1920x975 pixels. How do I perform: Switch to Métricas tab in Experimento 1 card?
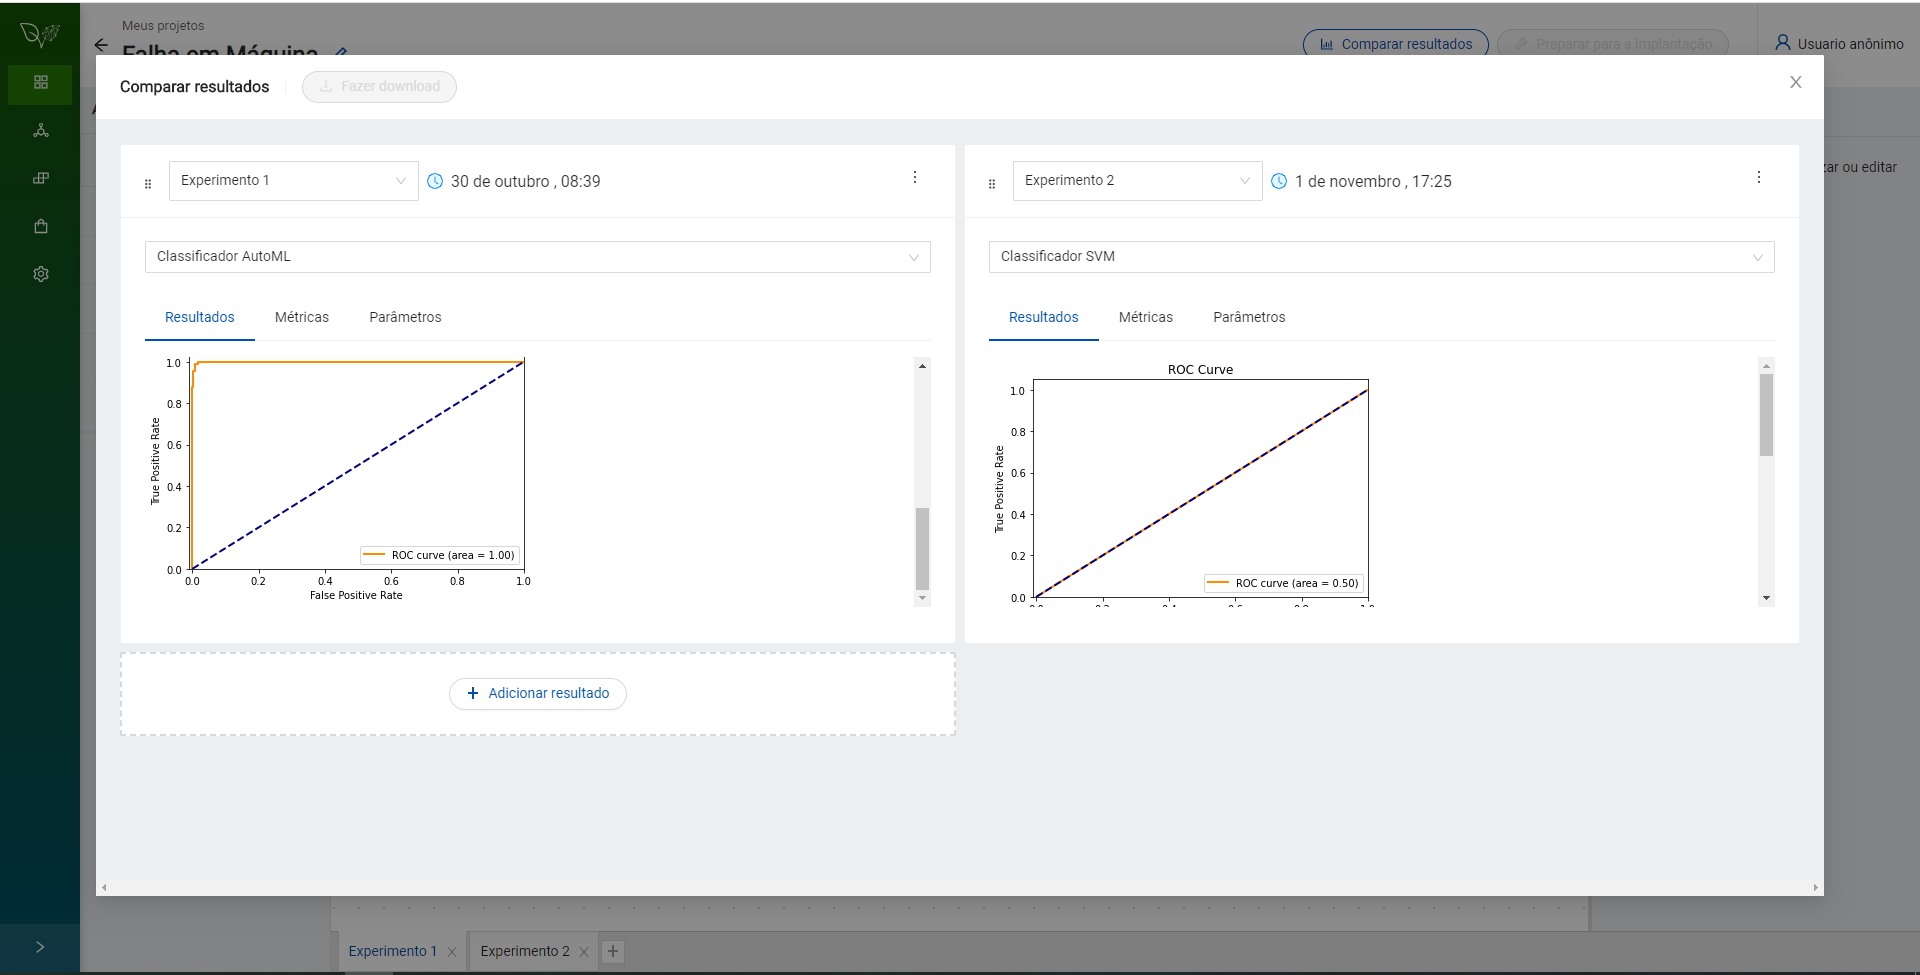coord(302,317)
